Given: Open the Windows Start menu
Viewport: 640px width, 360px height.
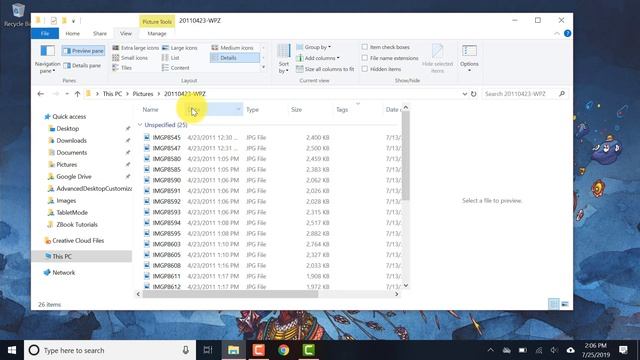Looking at the screenshot, I should pos(12,350).
